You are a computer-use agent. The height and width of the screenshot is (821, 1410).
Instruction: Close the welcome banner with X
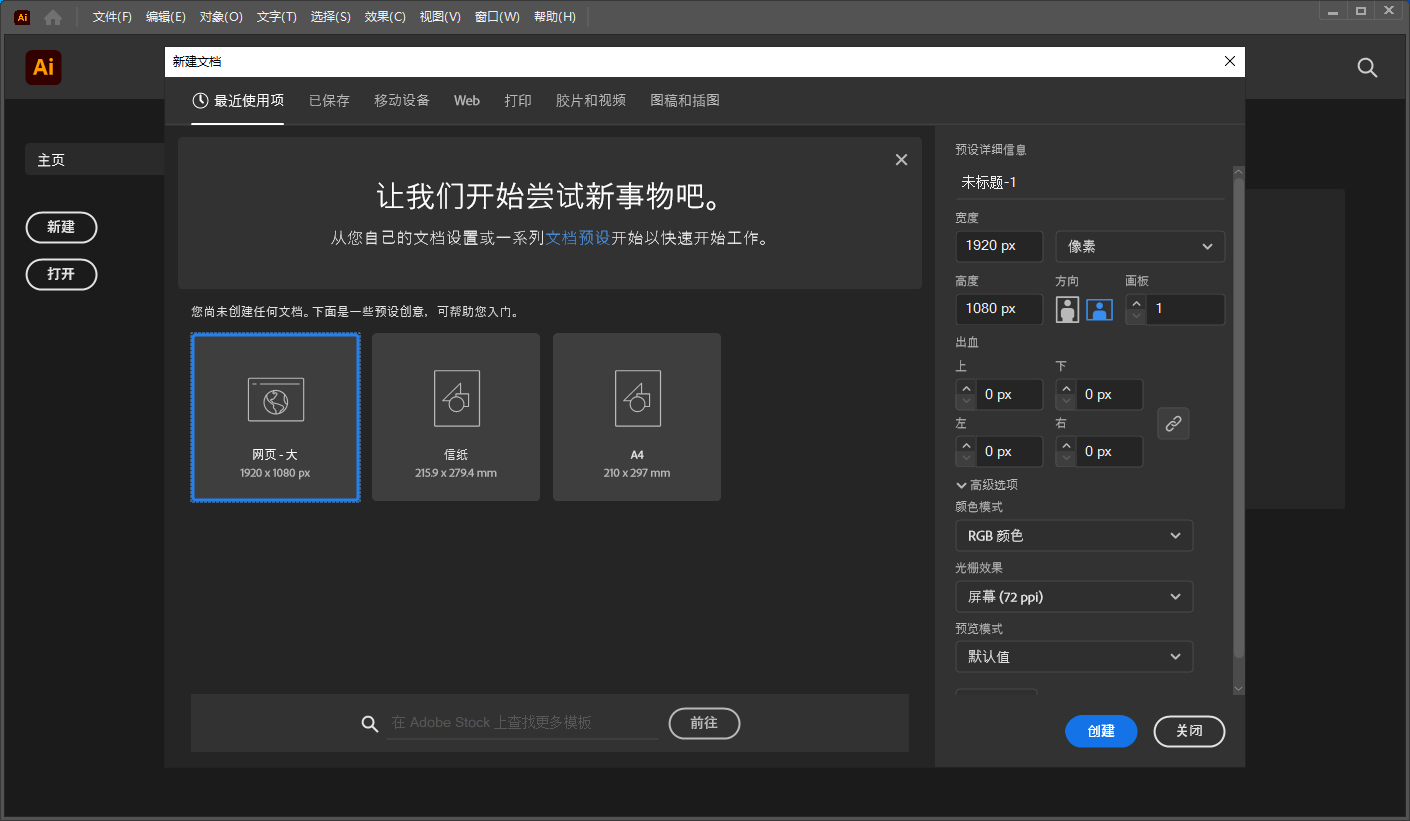tap(901, 160)
